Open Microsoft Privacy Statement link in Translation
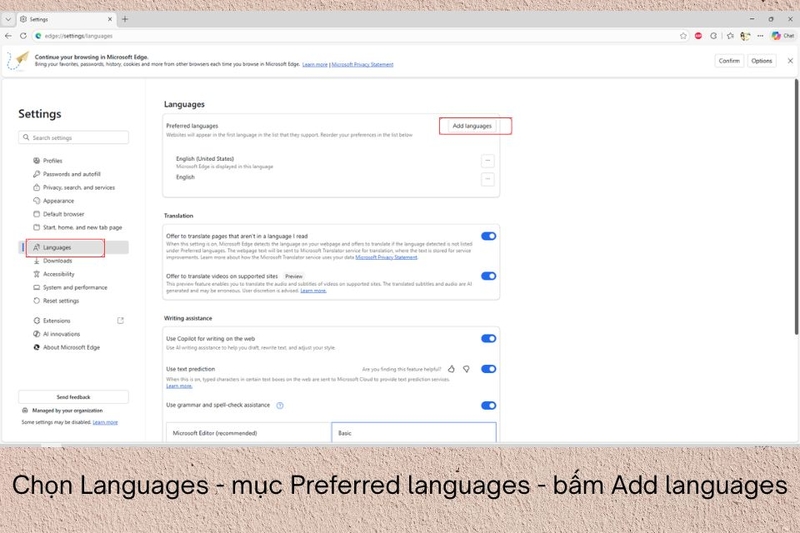Screen dimensions: 800x533 click(x=386, y=258)
